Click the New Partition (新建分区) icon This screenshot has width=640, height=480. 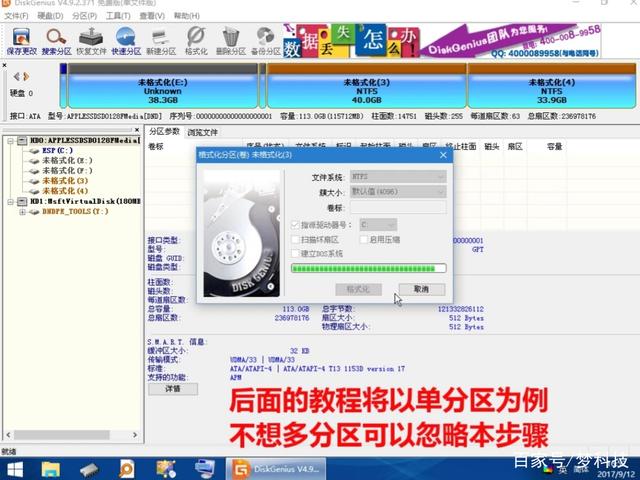(161, 41)
